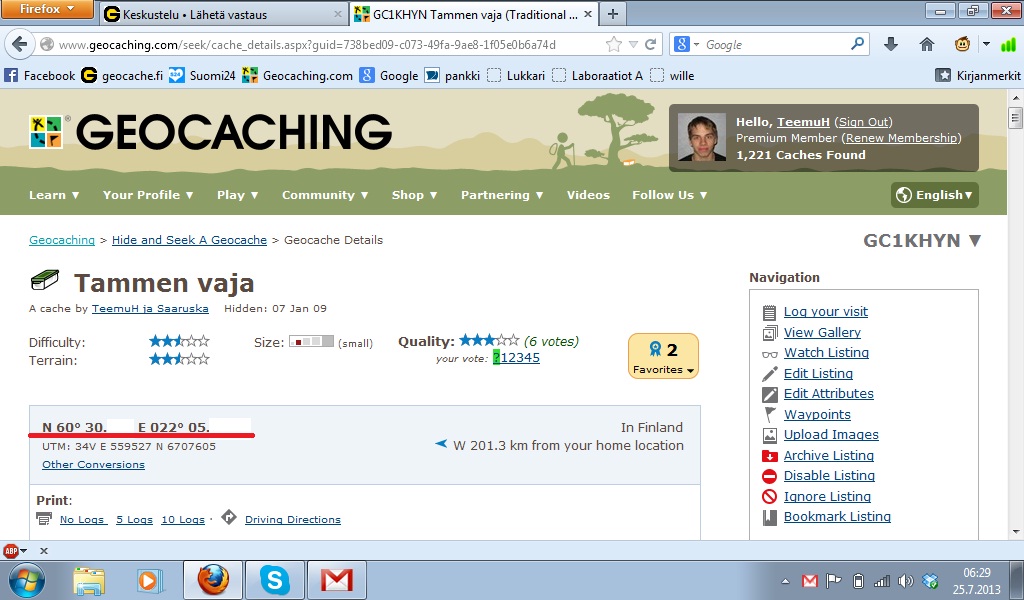1024x600 pixels.
Task: Open Skype from the Windows taskbar
Action: (x=273, y=580)
